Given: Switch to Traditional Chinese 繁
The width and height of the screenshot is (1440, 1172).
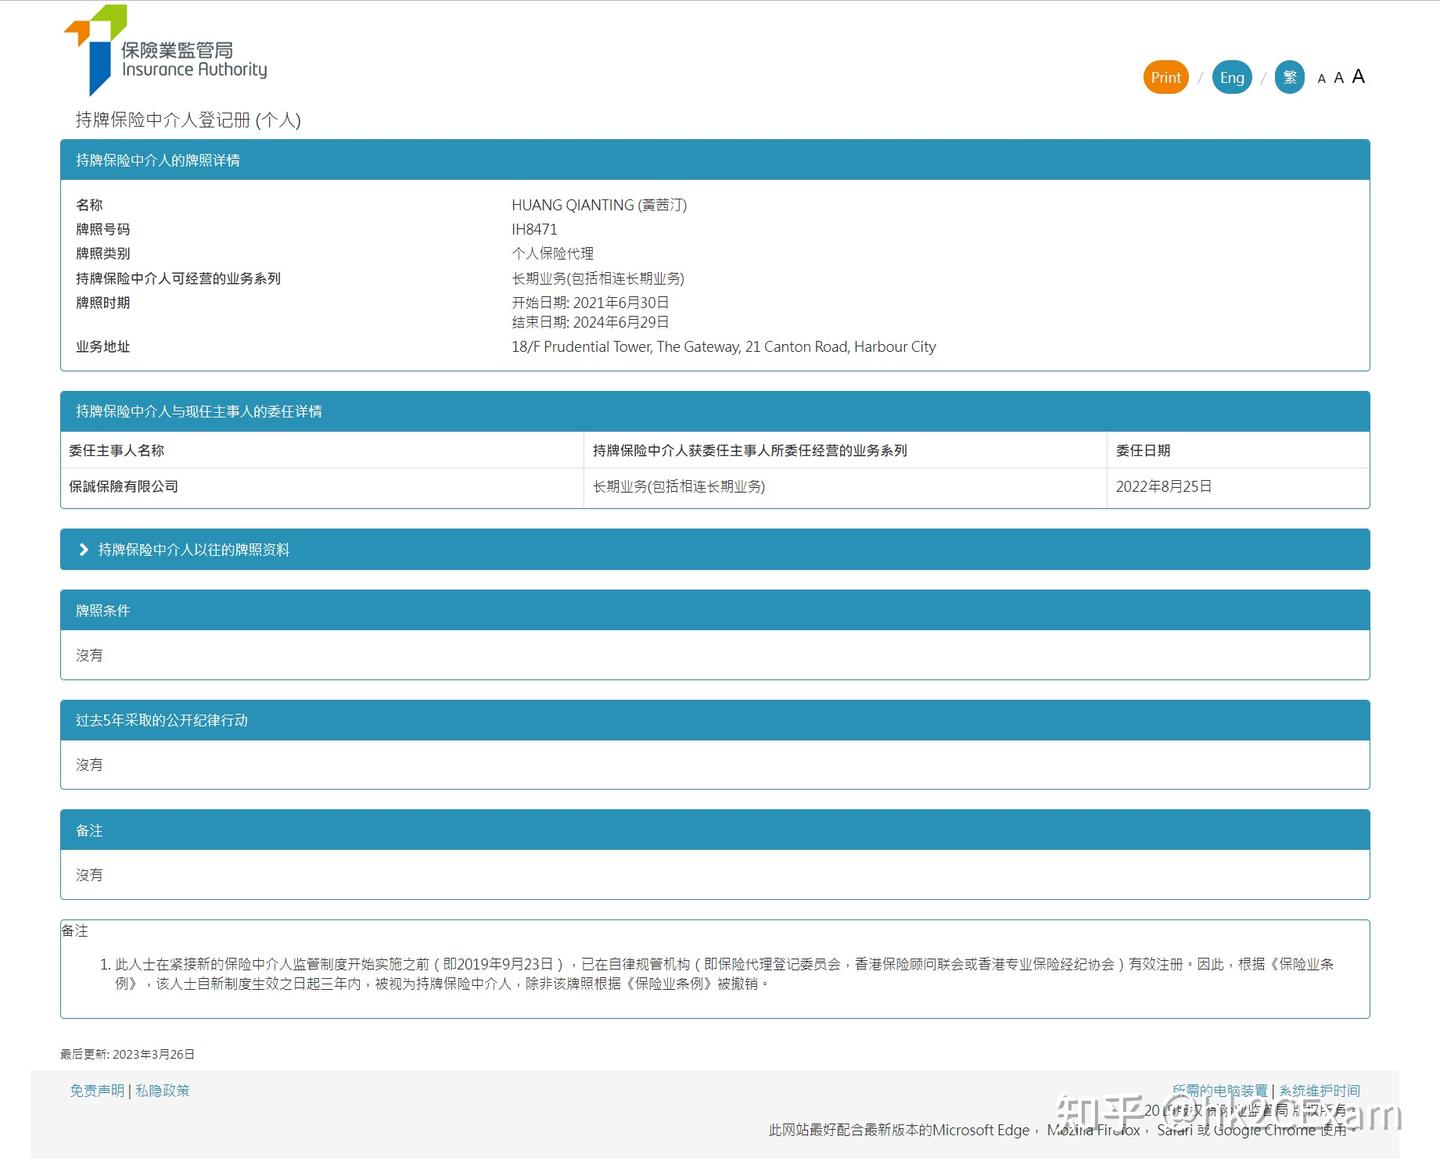Looking at the screenshot, I should click(x=1290, y=77).
